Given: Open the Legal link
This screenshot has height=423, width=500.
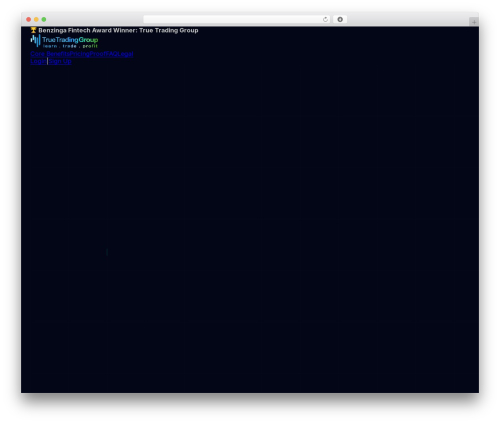Looking at the screenshot, I should click(126, 54).
